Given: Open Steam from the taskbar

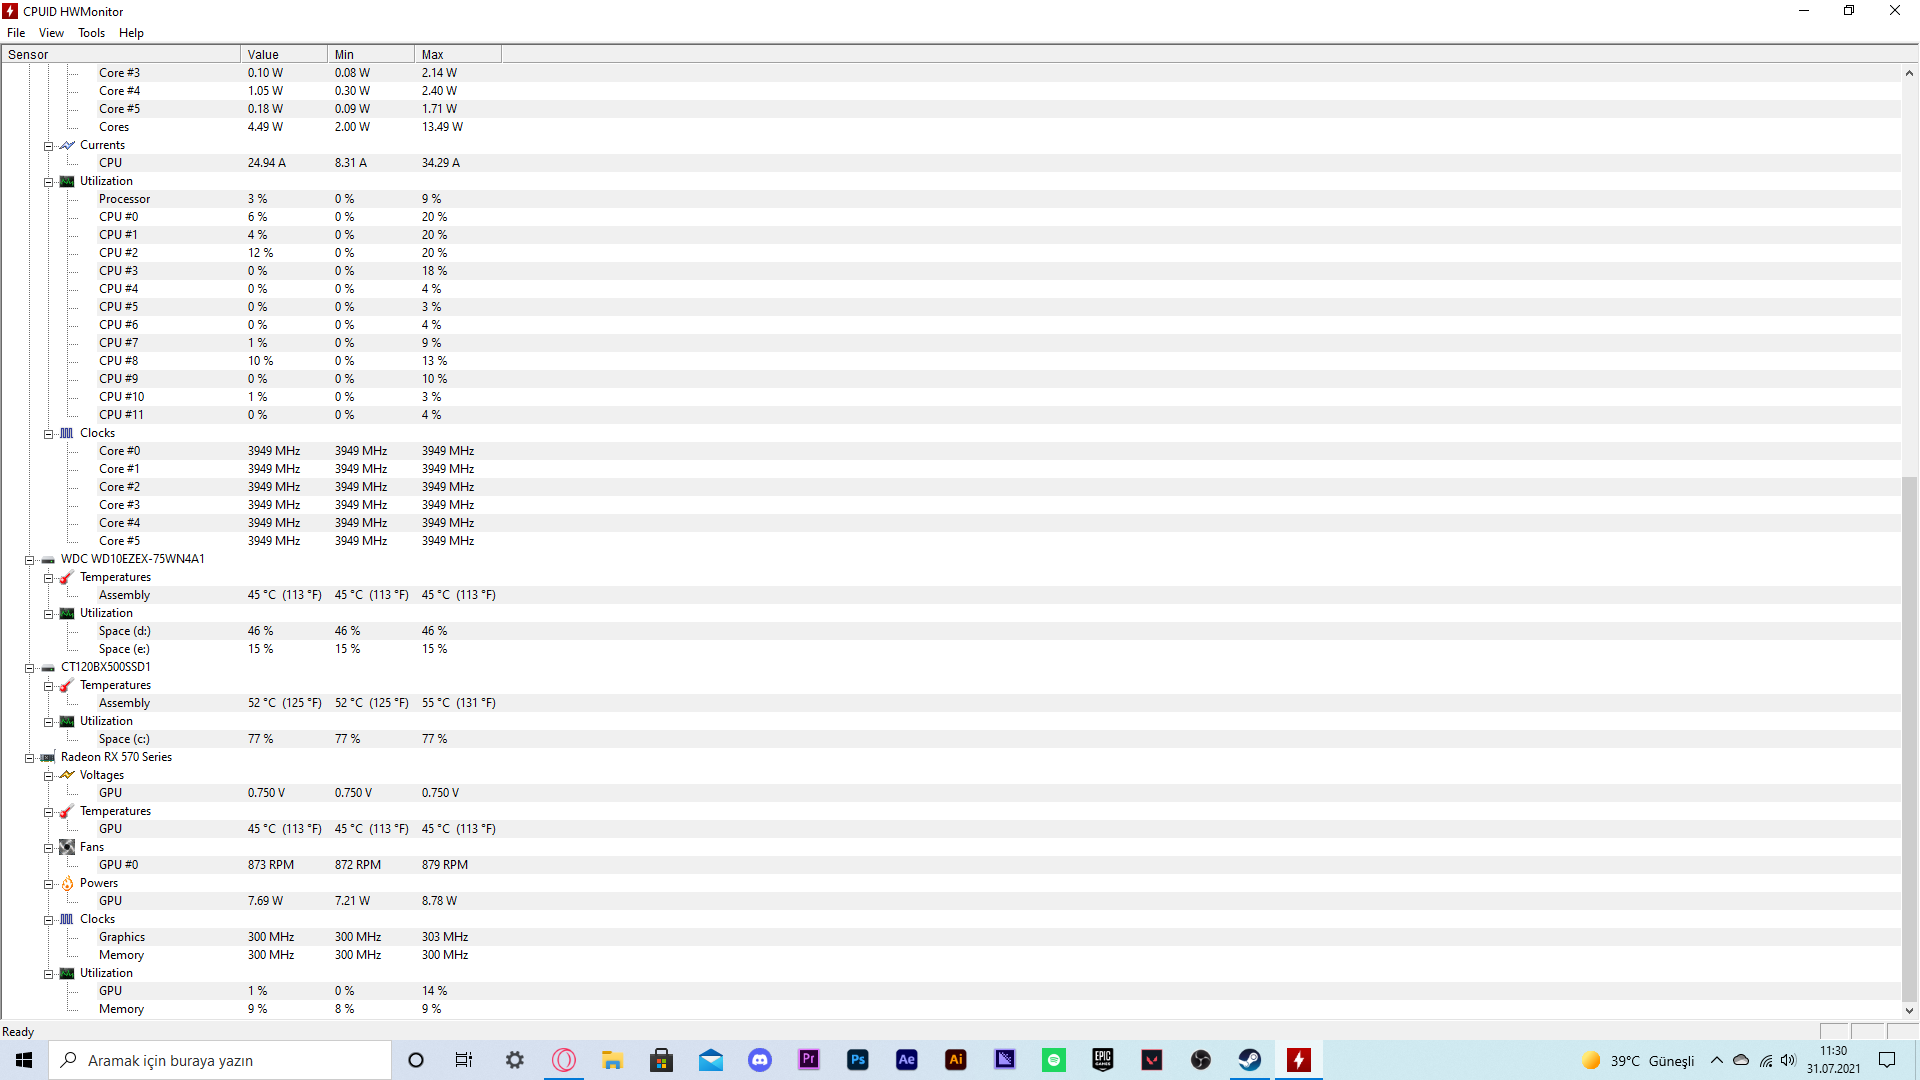Looking at the screenshot, I should (1250, 1060).
